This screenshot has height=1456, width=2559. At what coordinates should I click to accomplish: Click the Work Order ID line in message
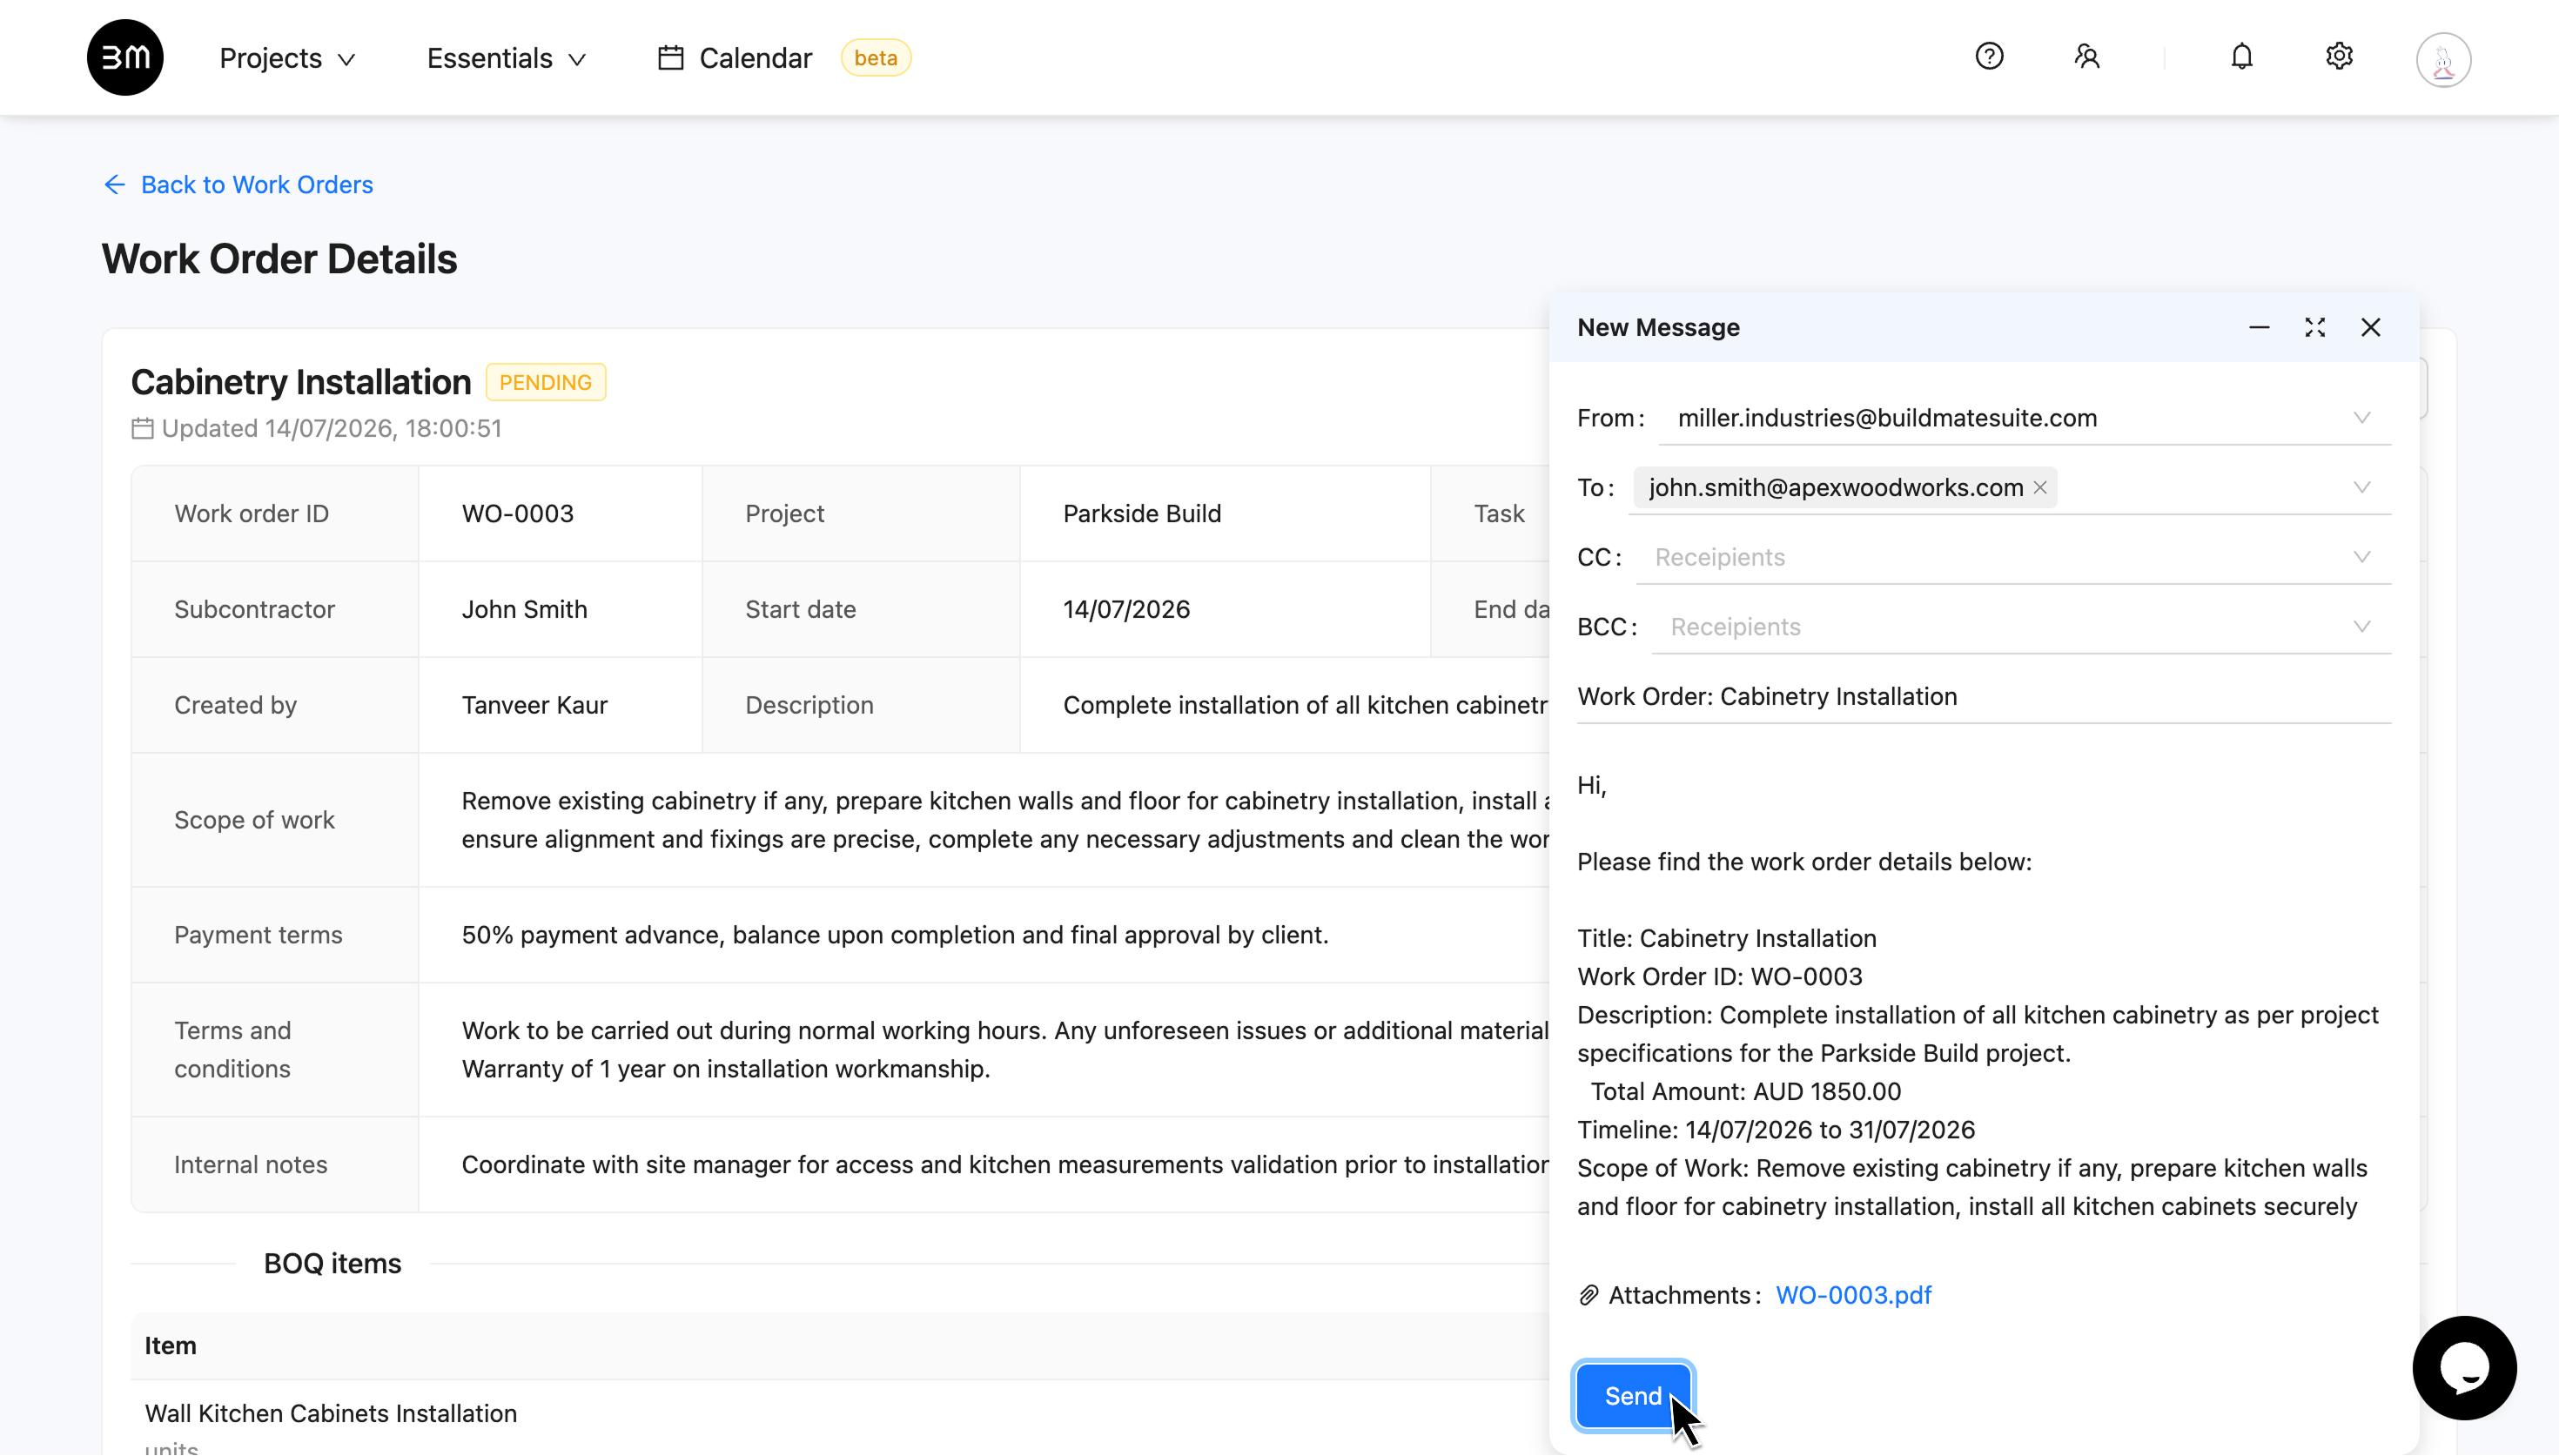tap(1719, 977)
